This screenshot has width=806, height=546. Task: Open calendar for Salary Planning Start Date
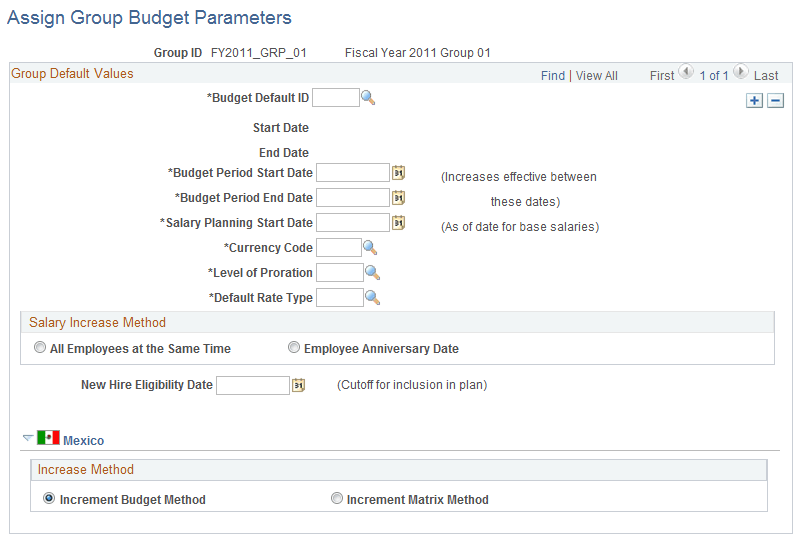[398, 223]
